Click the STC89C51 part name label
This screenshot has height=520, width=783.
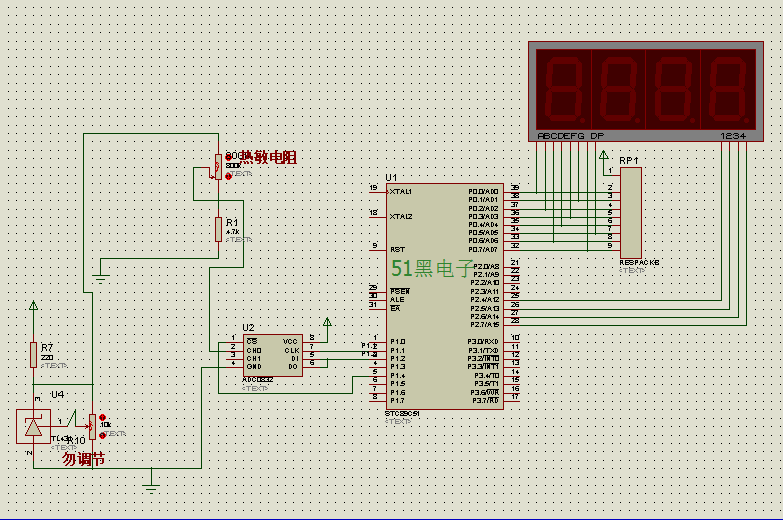402,414
